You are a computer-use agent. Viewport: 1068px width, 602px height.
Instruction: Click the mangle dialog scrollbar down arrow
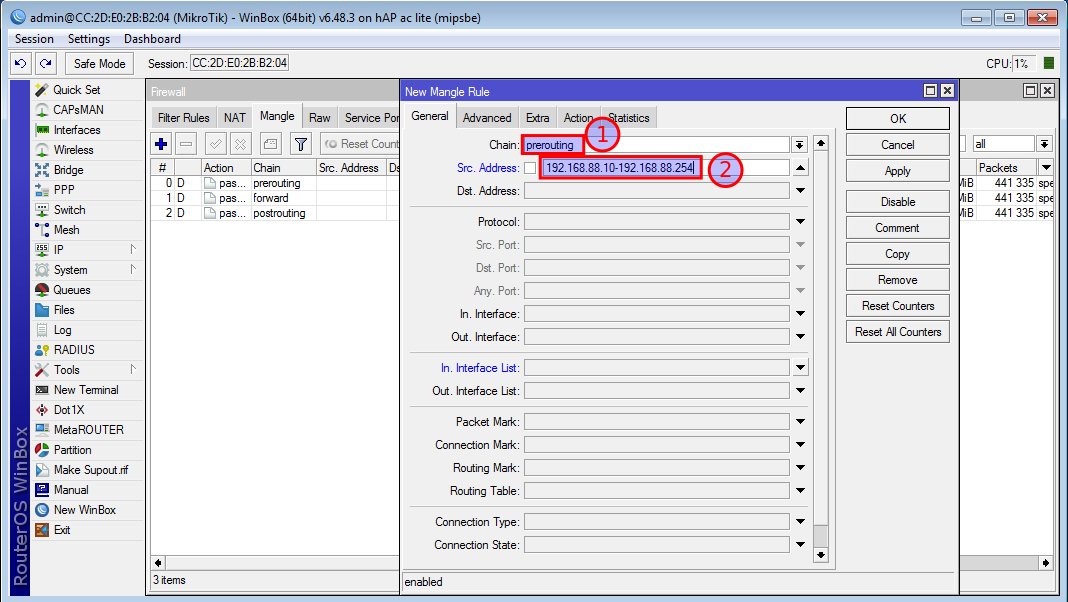[821, 555]
